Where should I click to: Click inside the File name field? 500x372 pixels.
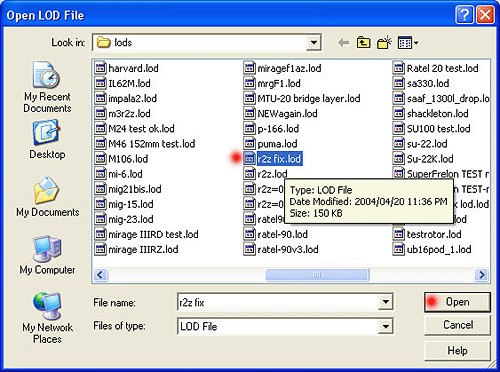pyautogui.click(x=278, y=302)
